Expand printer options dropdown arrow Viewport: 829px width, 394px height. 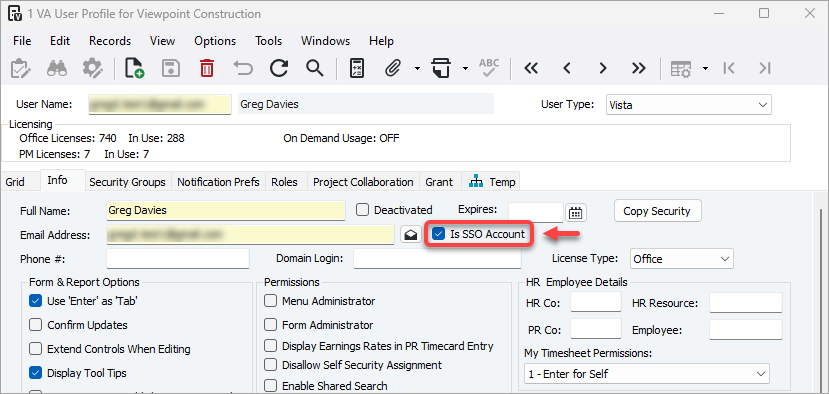tap(465, 68)
